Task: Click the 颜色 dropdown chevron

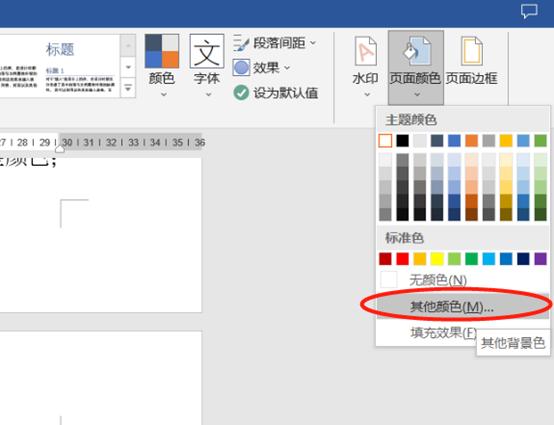Action: click(163, 94)
